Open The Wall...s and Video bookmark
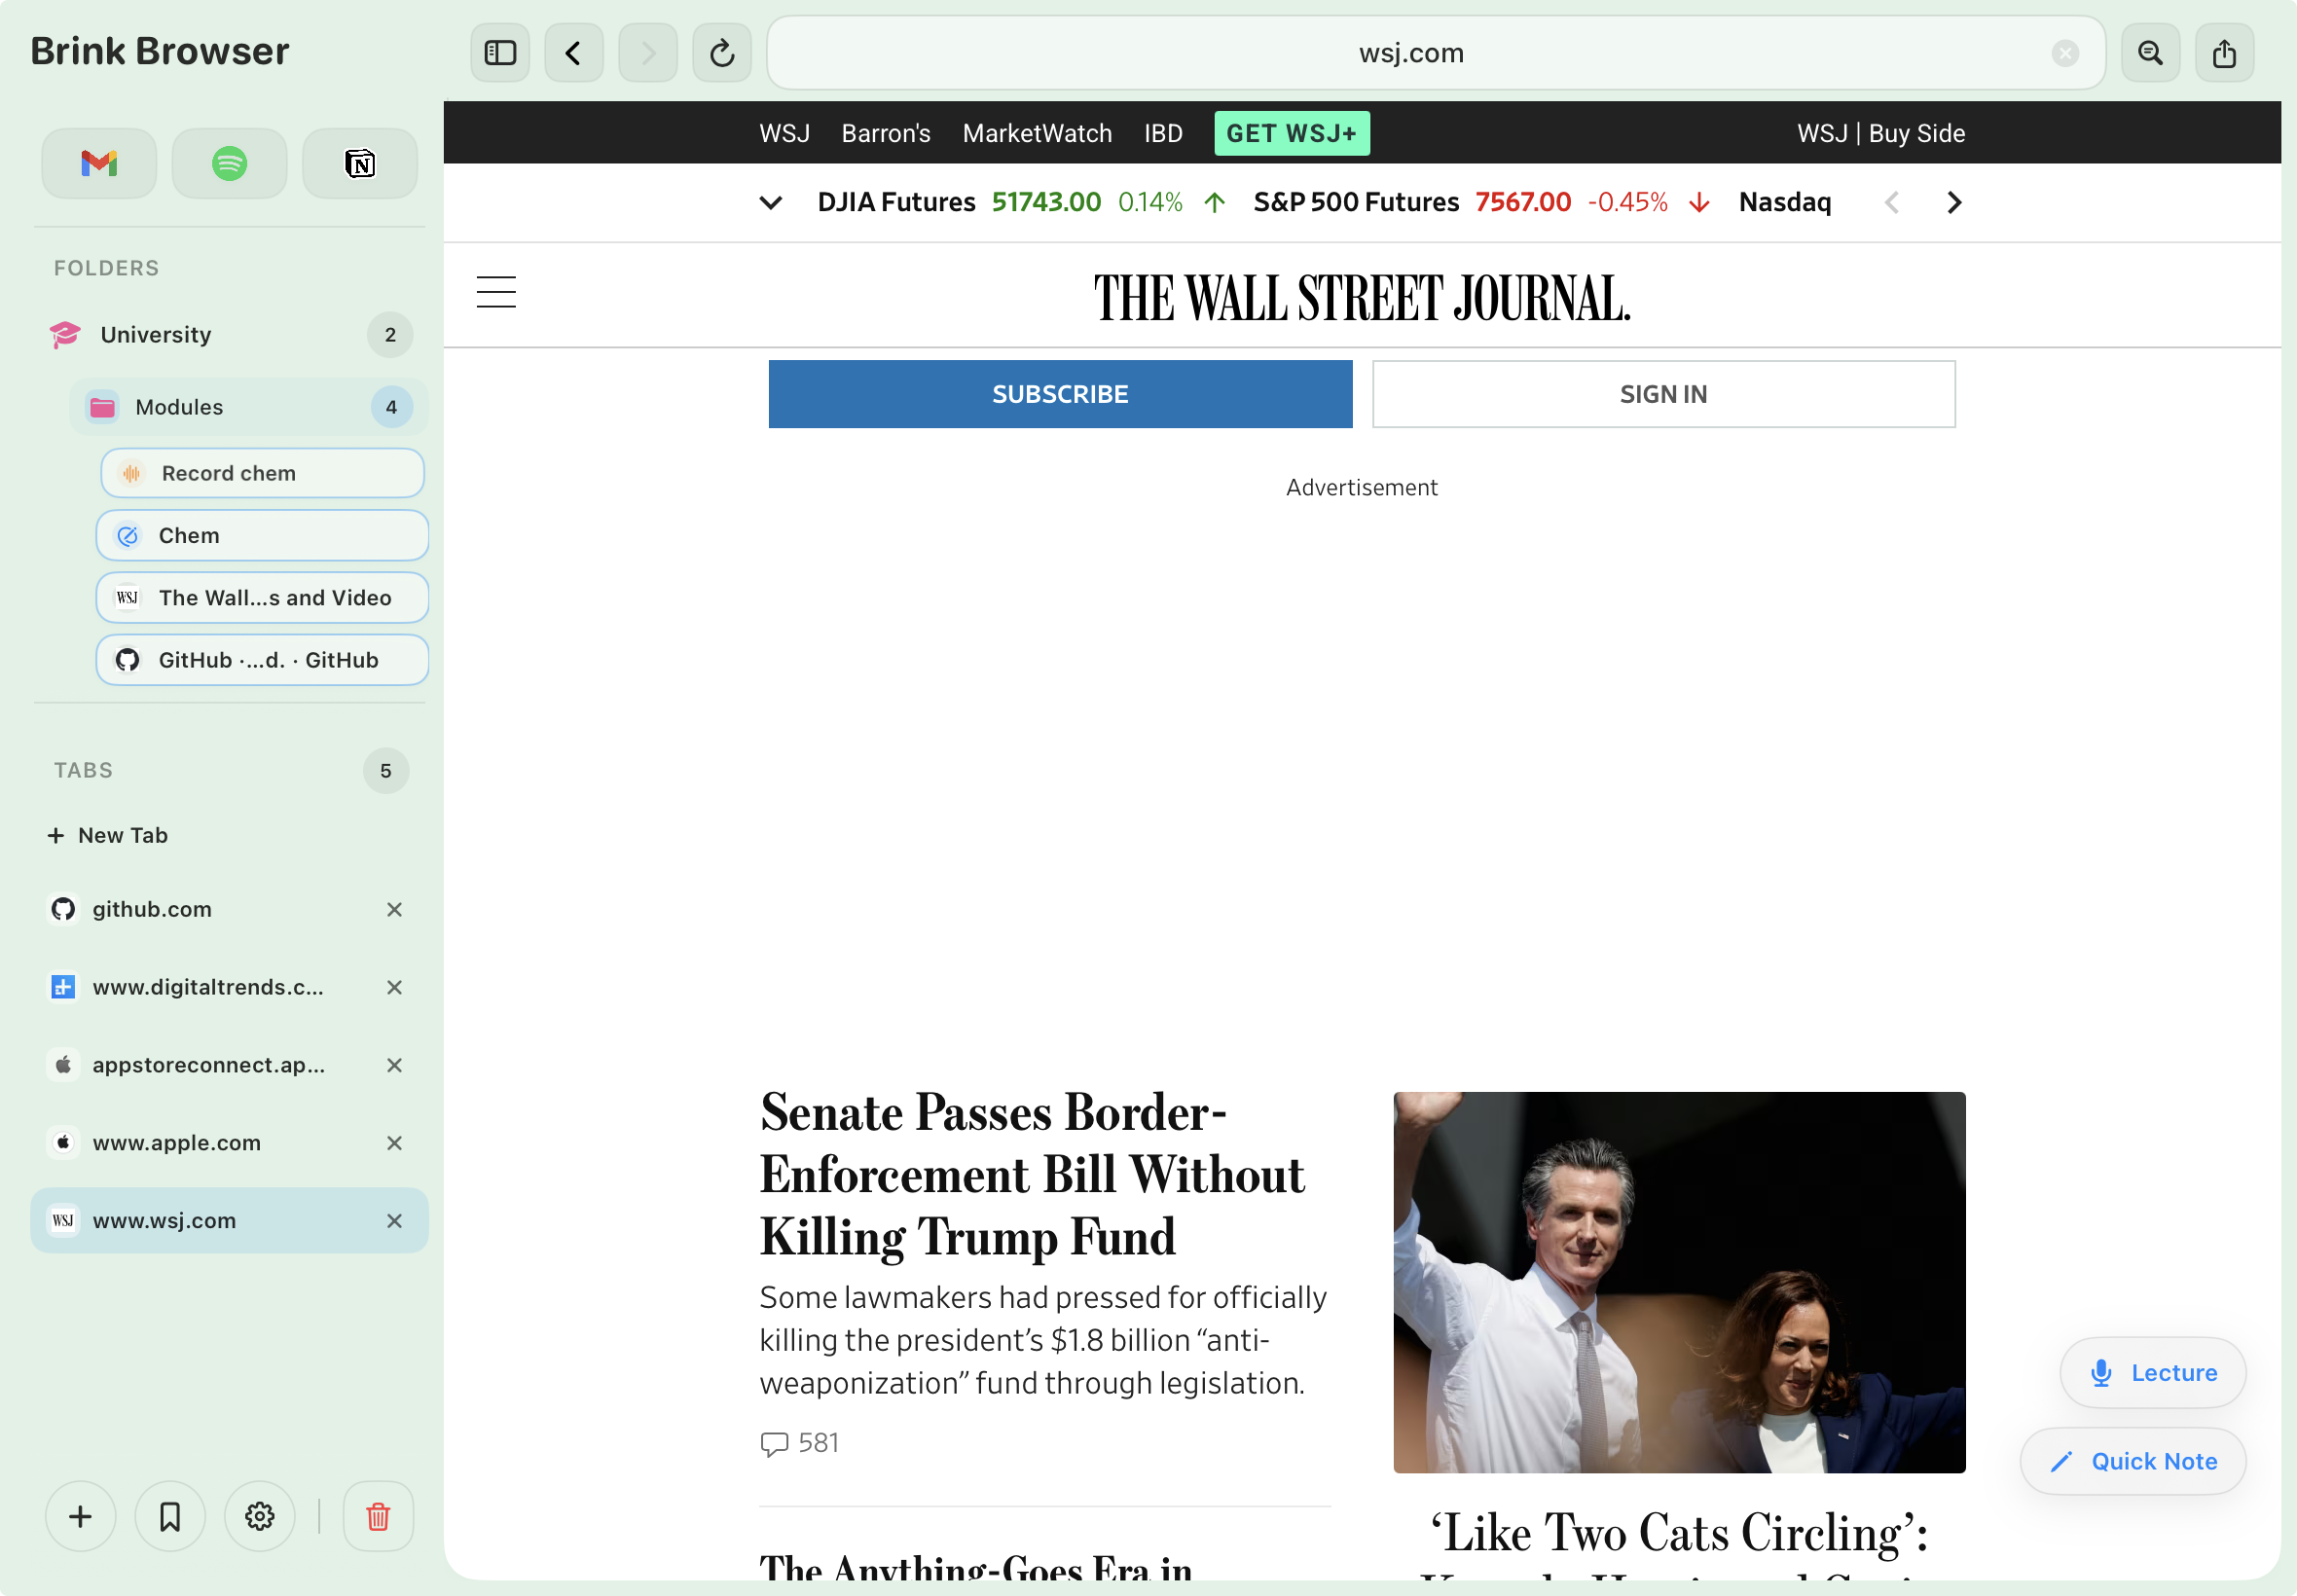Viewport: 2297px width, 1596px height. (262, 598)
